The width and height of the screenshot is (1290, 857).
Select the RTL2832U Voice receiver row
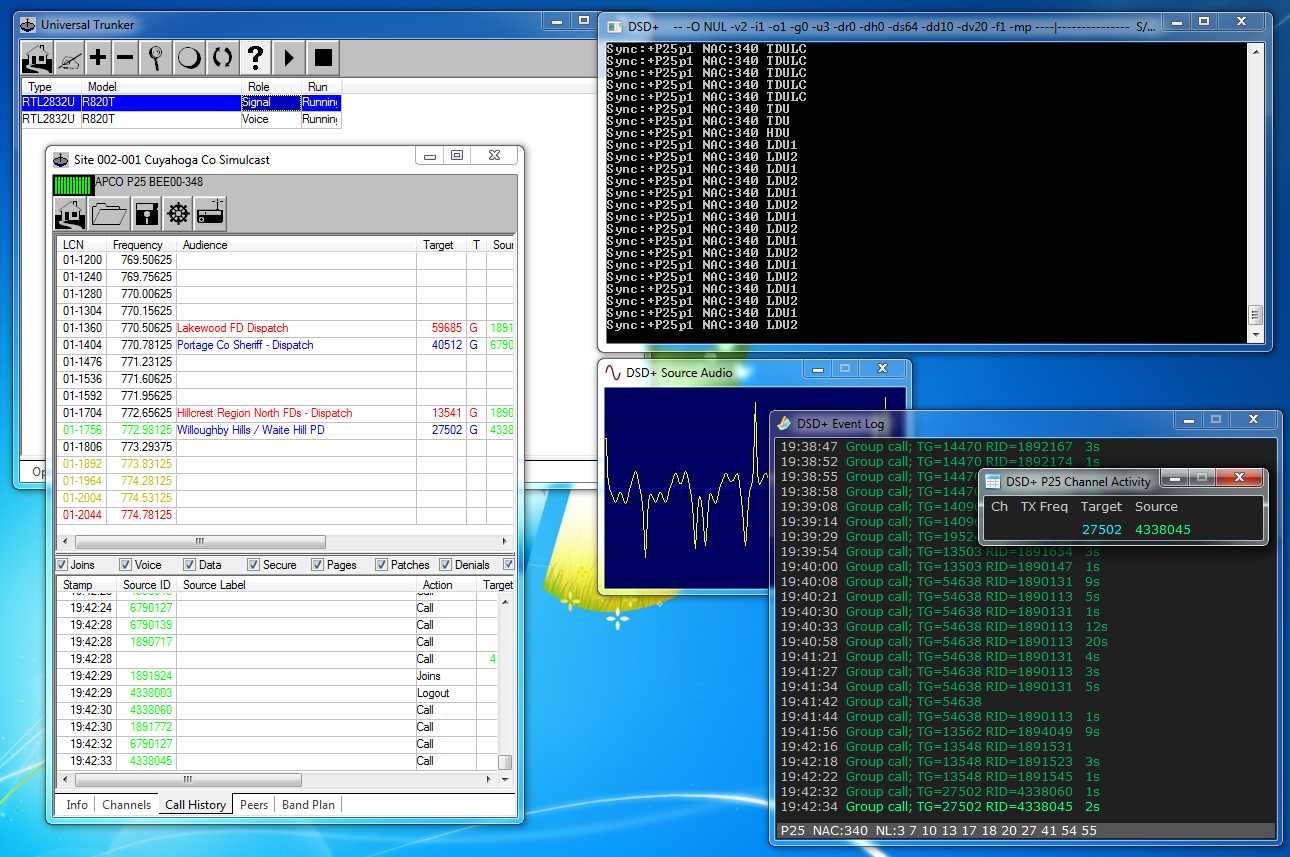(x=181, y=119)
